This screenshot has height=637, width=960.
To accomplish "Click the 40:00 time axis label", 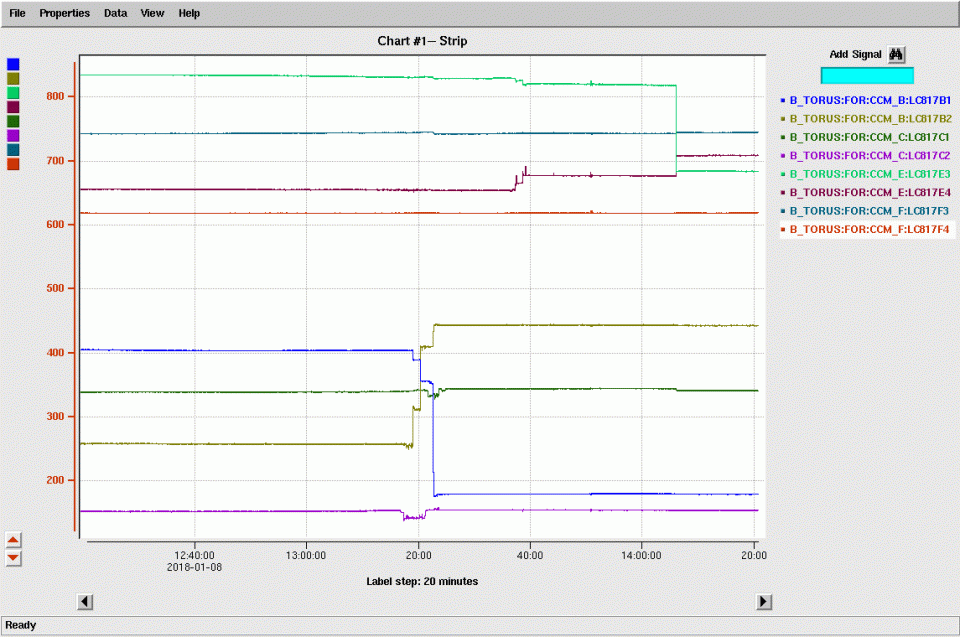I will [x=530, y=556].
